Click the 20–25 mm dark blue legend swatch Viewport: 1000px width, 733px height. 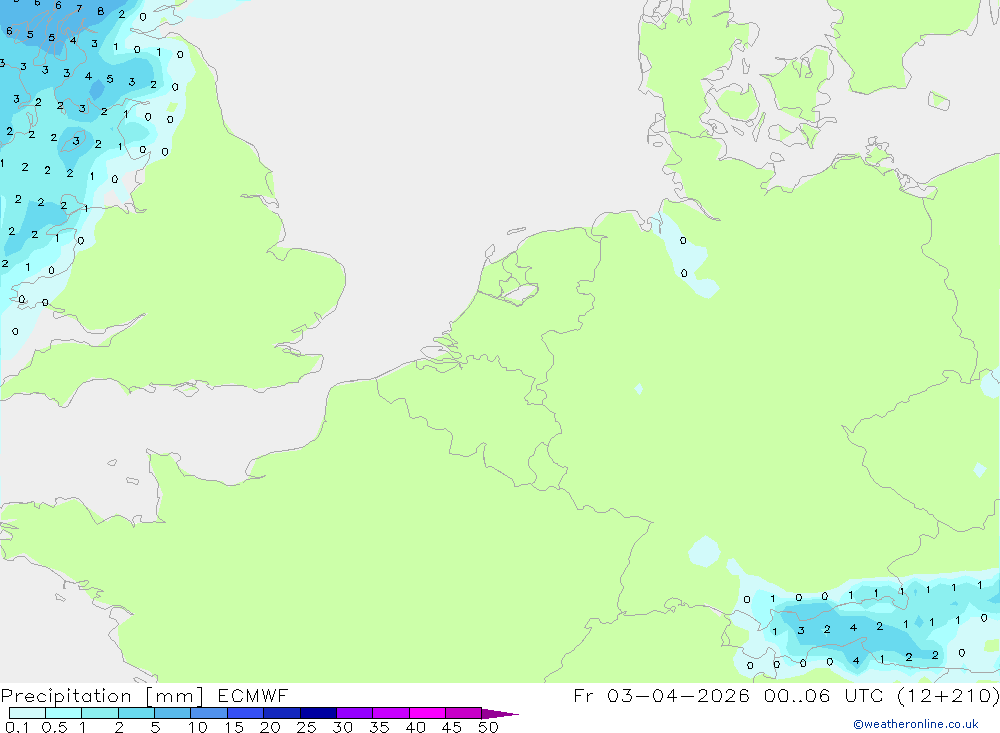pos(282,713)
